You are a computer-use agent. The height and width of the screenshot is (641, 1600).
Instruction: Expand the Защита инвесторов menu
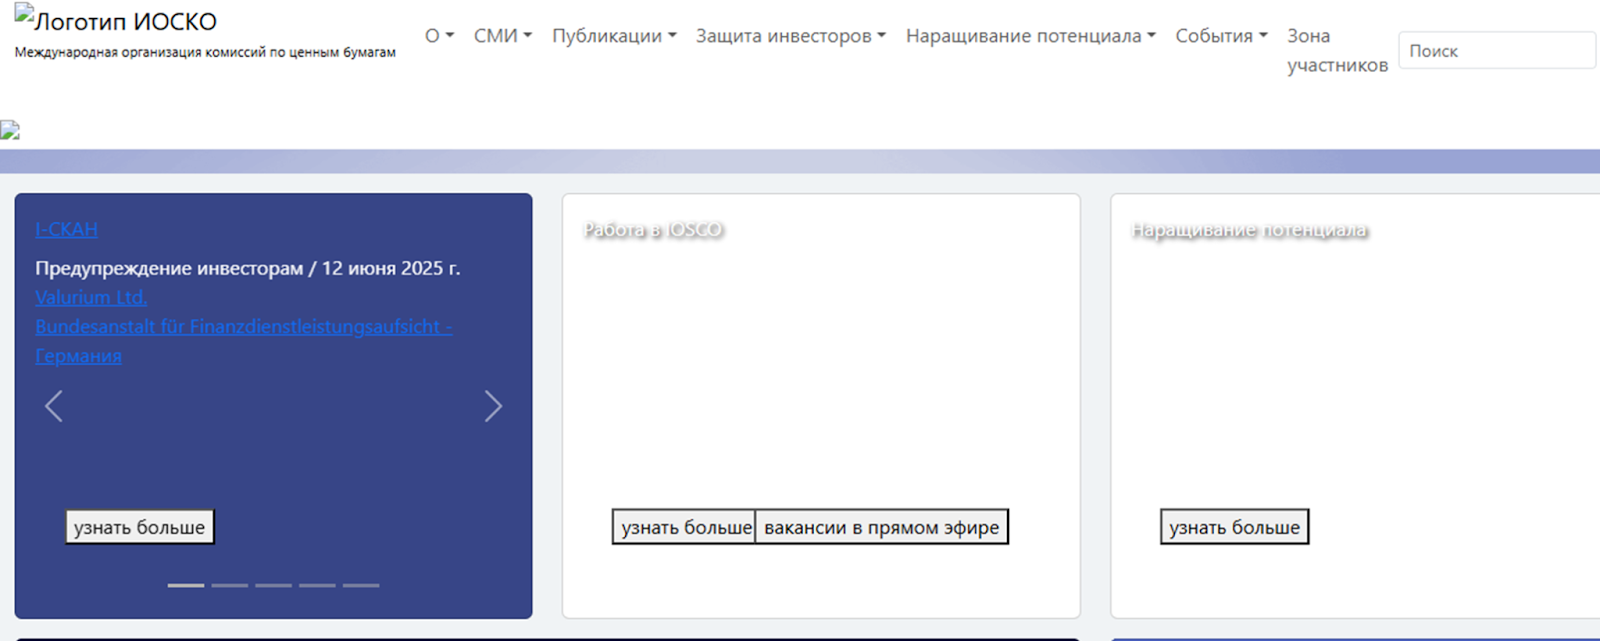[x=790, y=36]
